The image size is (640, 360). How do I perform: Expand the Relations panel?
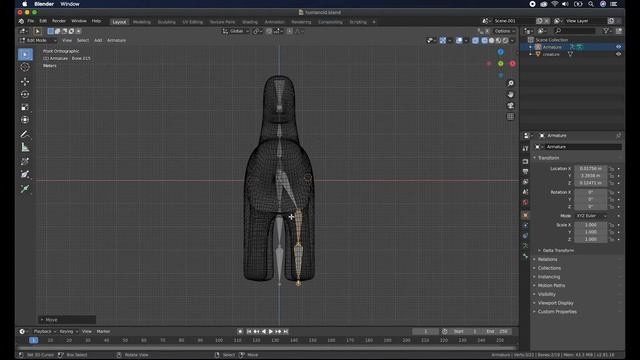pos(547,260)
